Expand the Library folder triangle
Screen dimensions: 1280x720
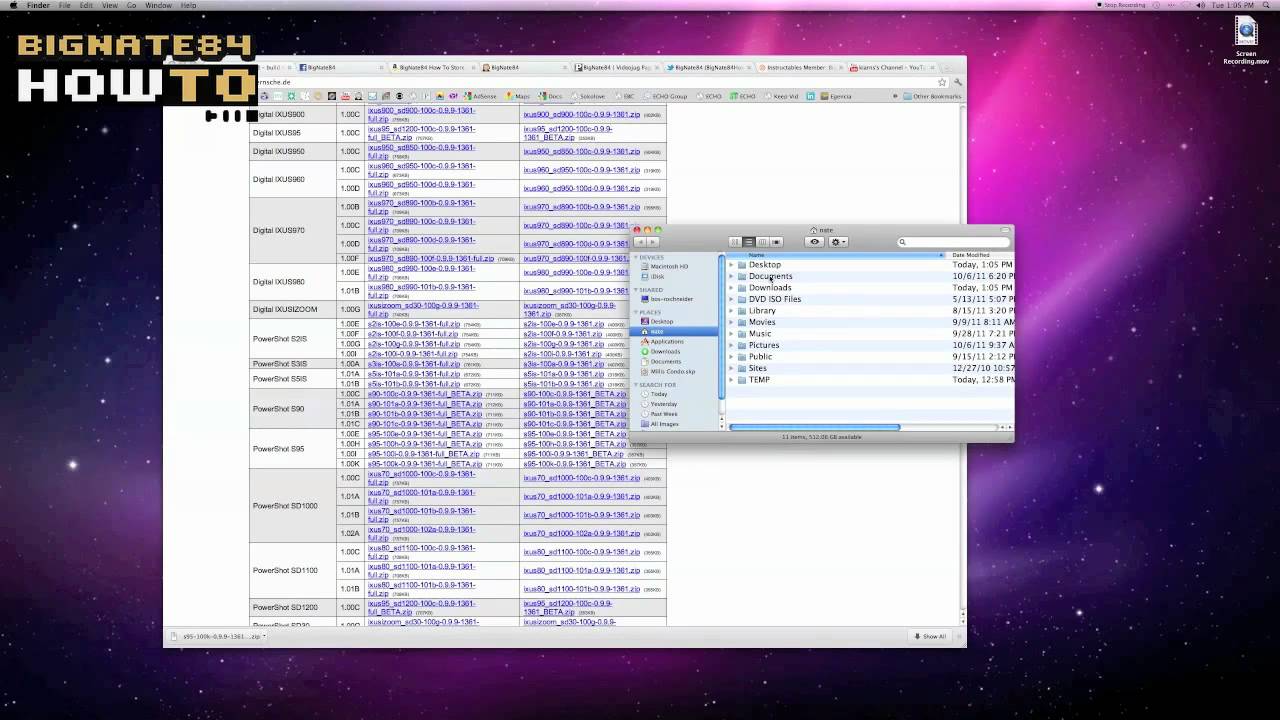pos(731,311)
